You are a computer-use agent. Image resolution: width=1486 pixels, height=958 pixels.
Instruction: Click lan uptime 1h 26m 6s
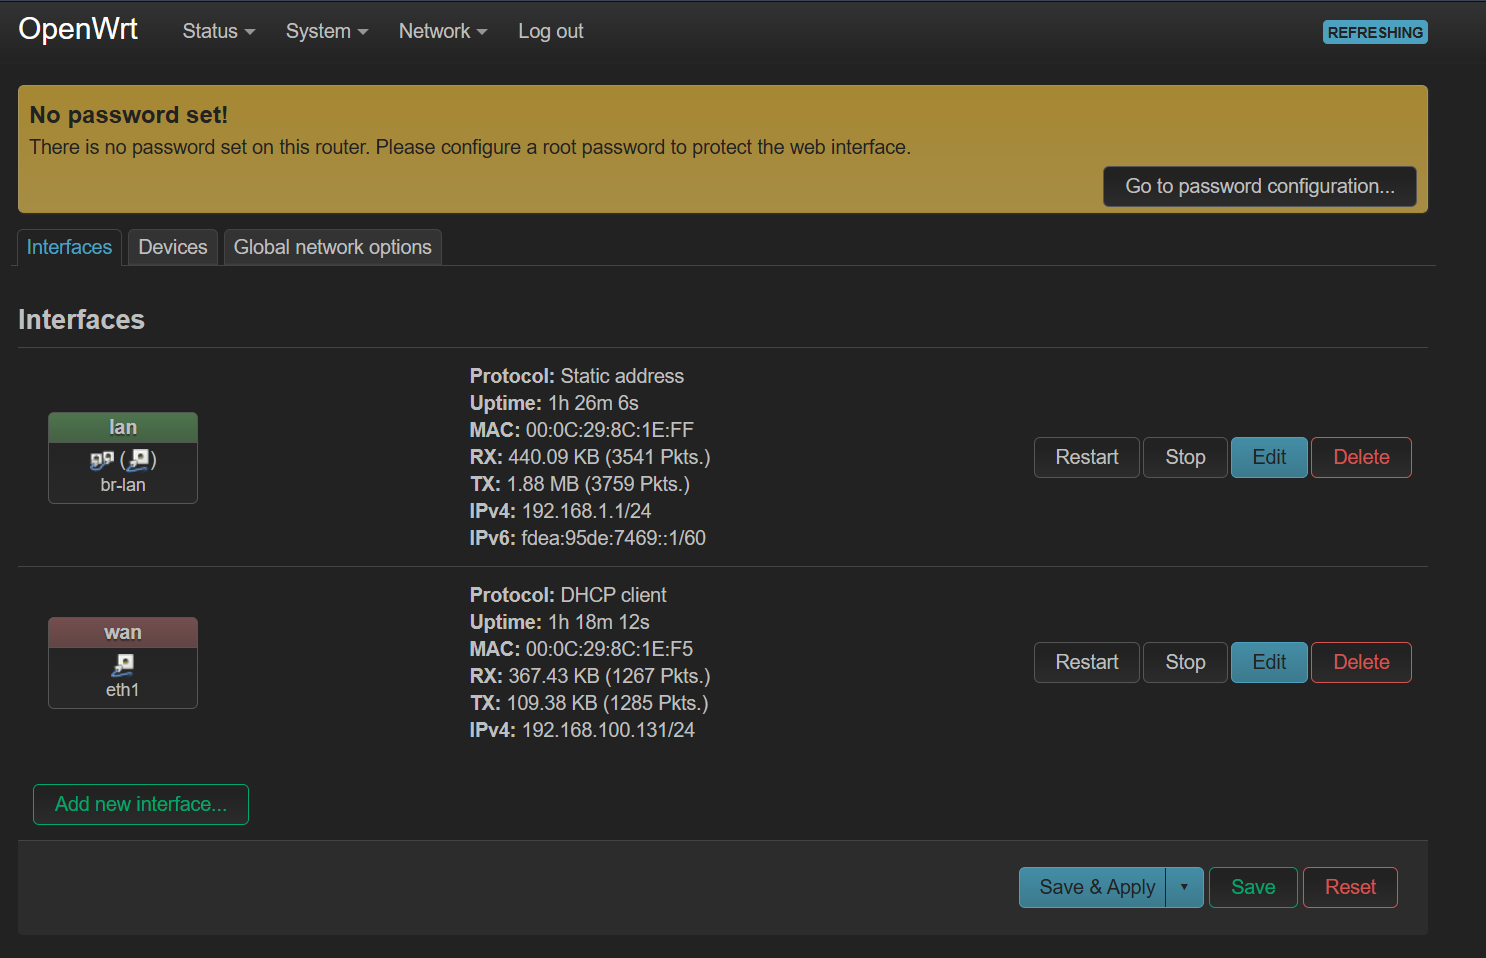[x=593, y=403]
